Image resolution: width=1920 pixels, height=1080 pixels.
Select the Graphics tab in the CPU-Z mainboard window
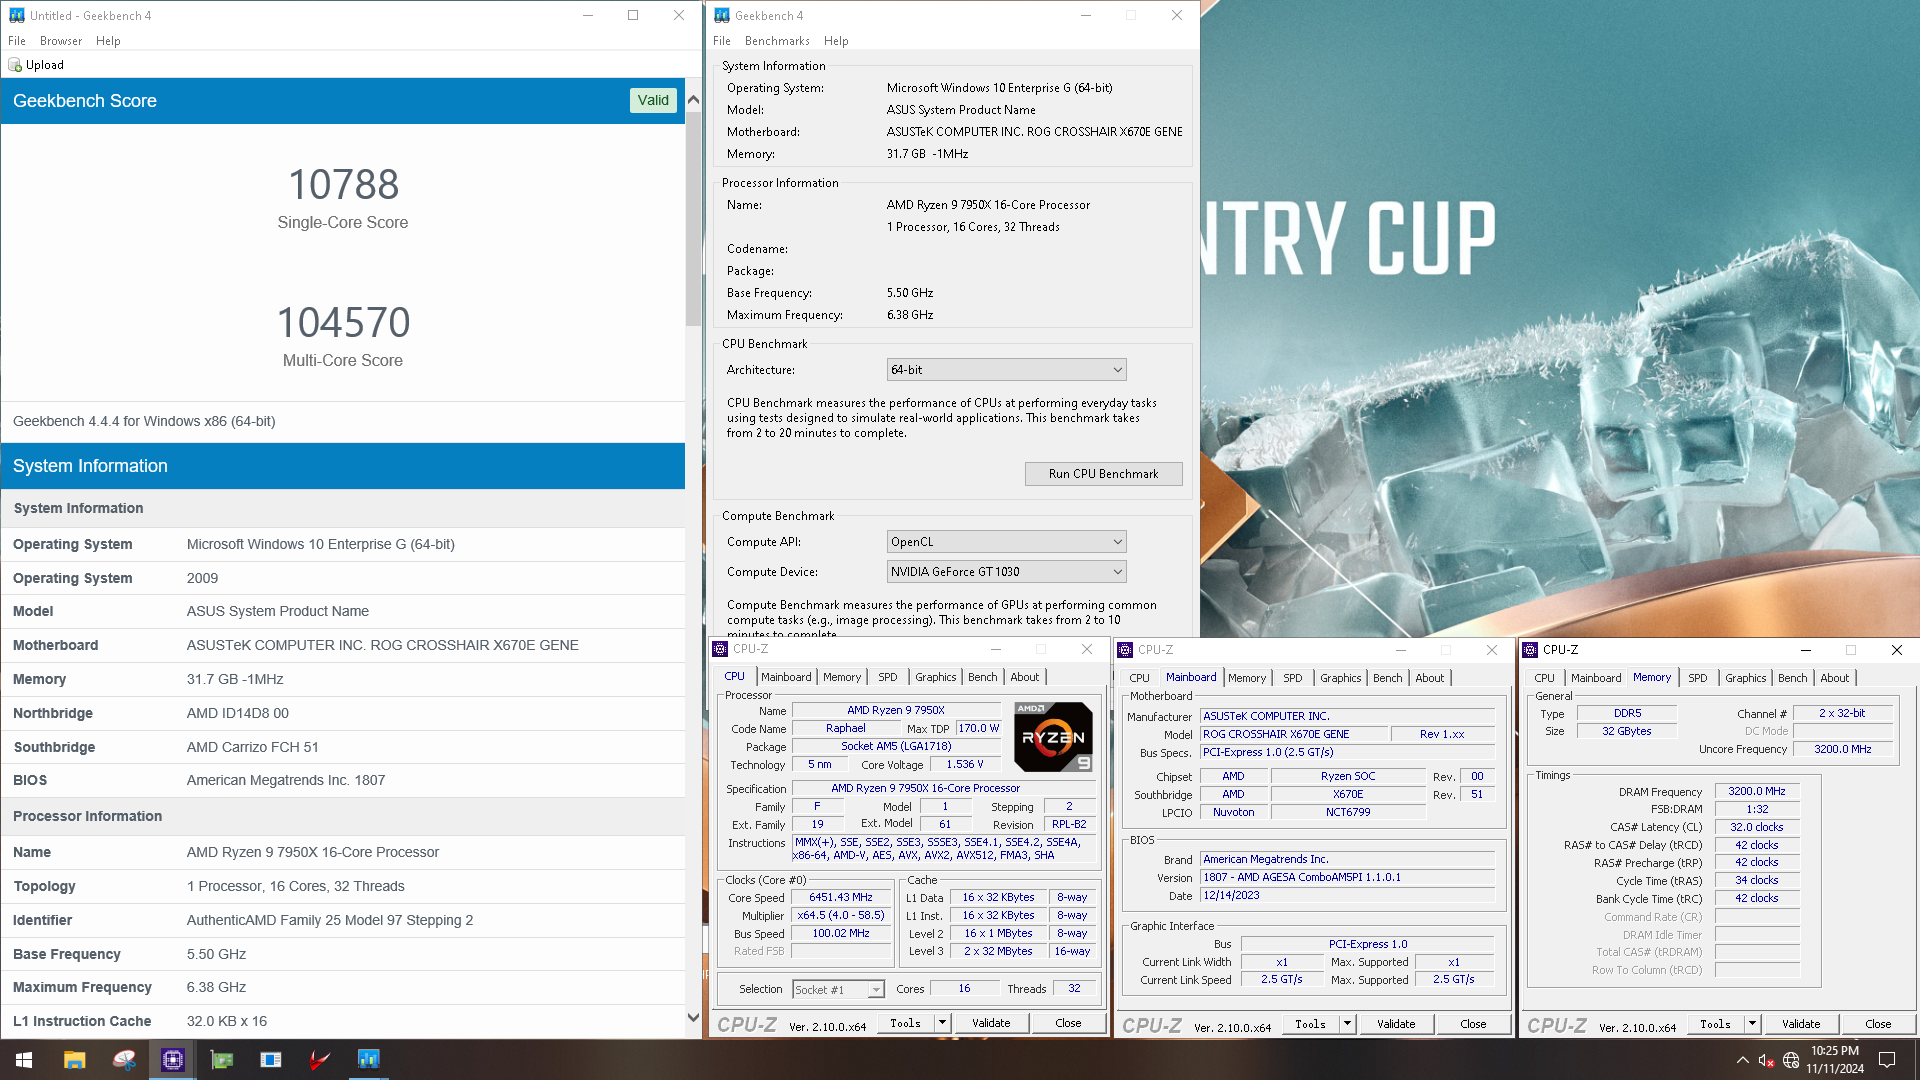click(1341, 678)
